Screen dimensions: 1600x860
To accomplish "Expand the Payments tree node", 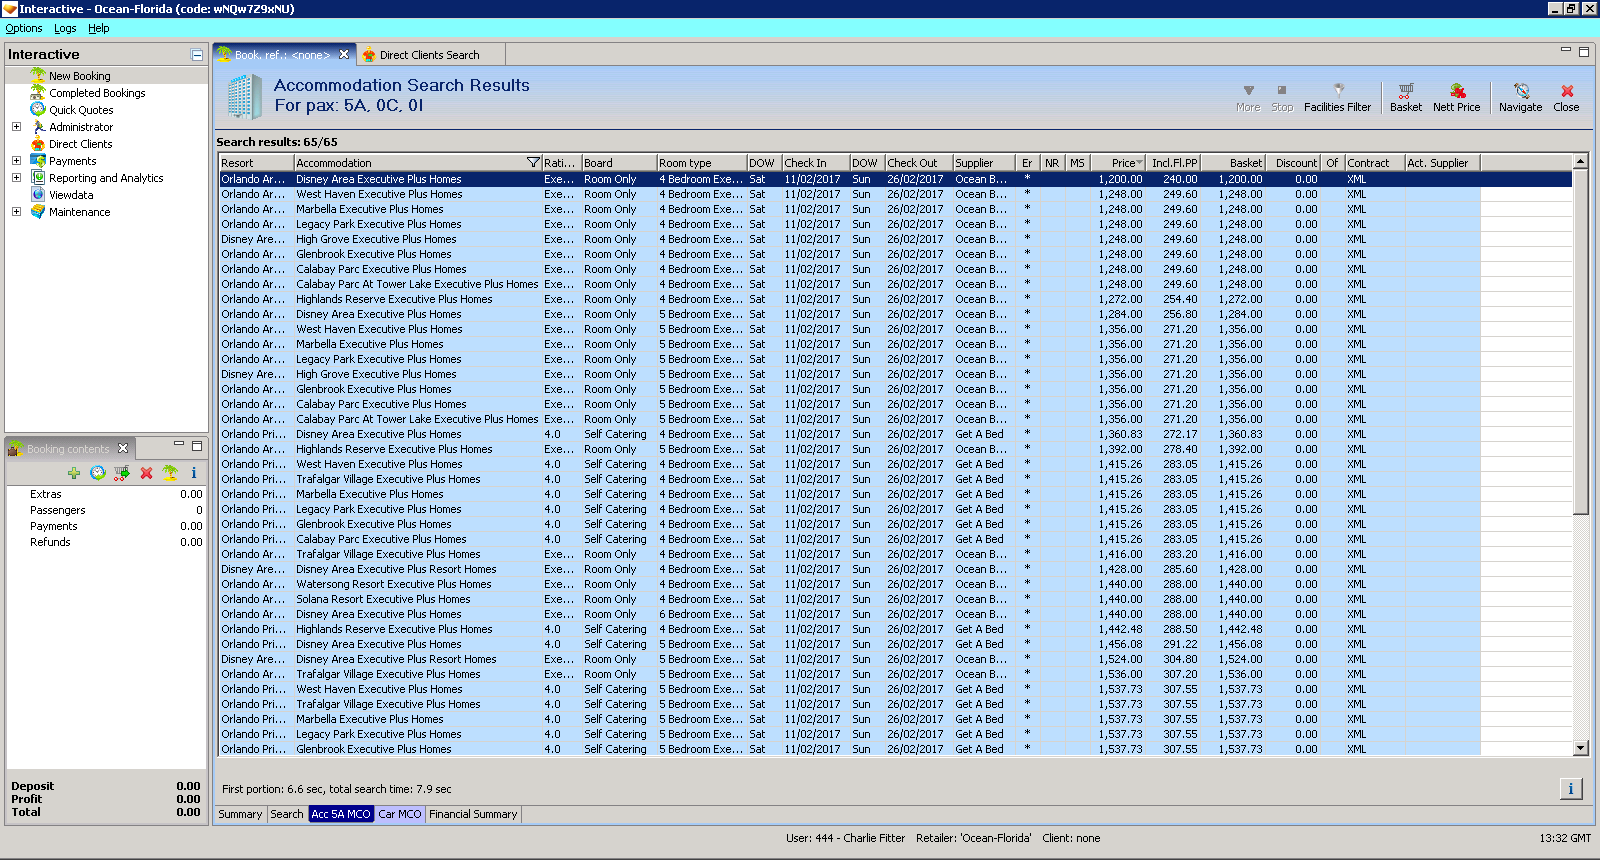I will click(x=16, y=160).
